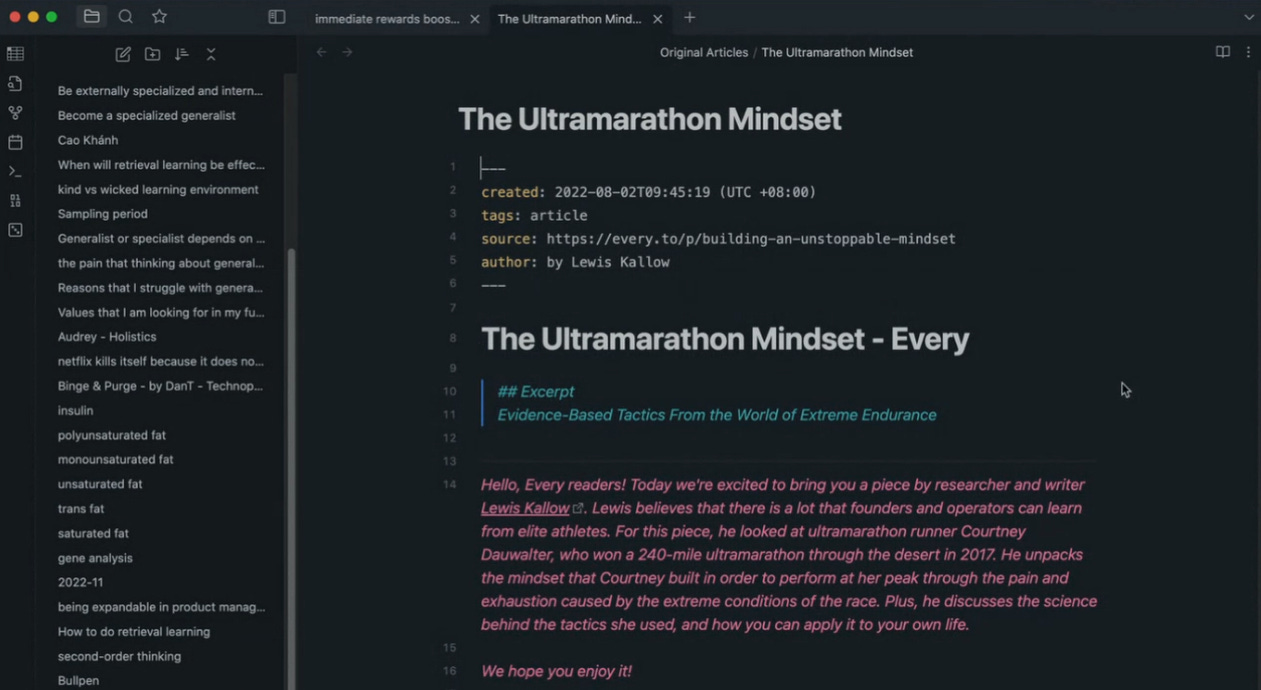Open the 'Original Articles' breadcrumb folder
Image resolution: width=1261 pixels, height=690 pixels.
click(704, 52)
